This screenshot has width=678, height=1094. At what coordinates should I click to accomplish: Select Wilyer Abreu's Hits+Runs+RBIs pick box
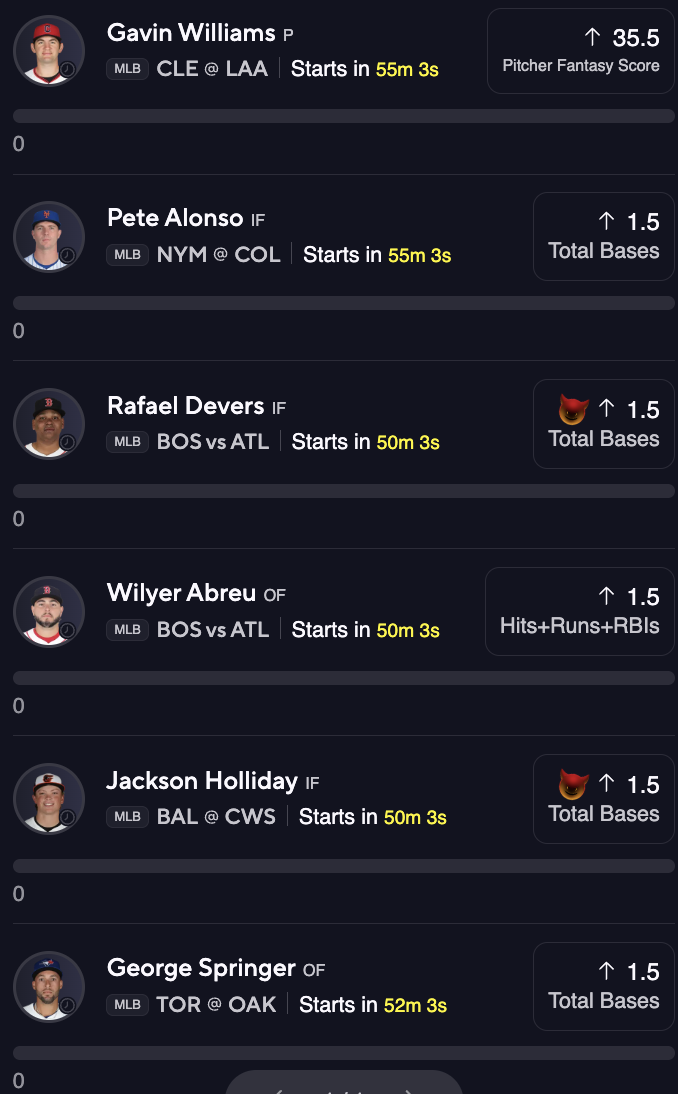pos(579,611)
